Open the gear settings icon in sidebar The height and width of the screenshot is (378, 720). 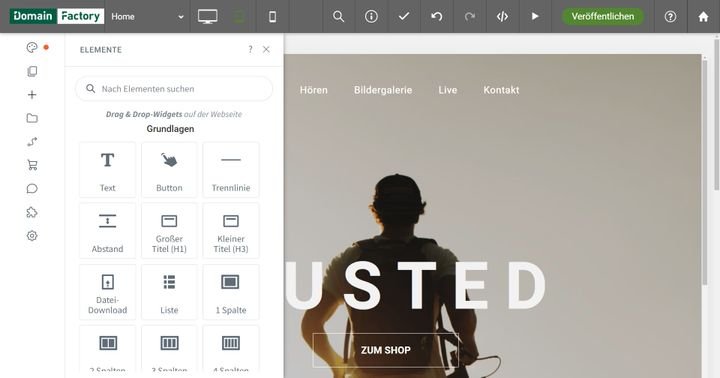click(32, 236)
